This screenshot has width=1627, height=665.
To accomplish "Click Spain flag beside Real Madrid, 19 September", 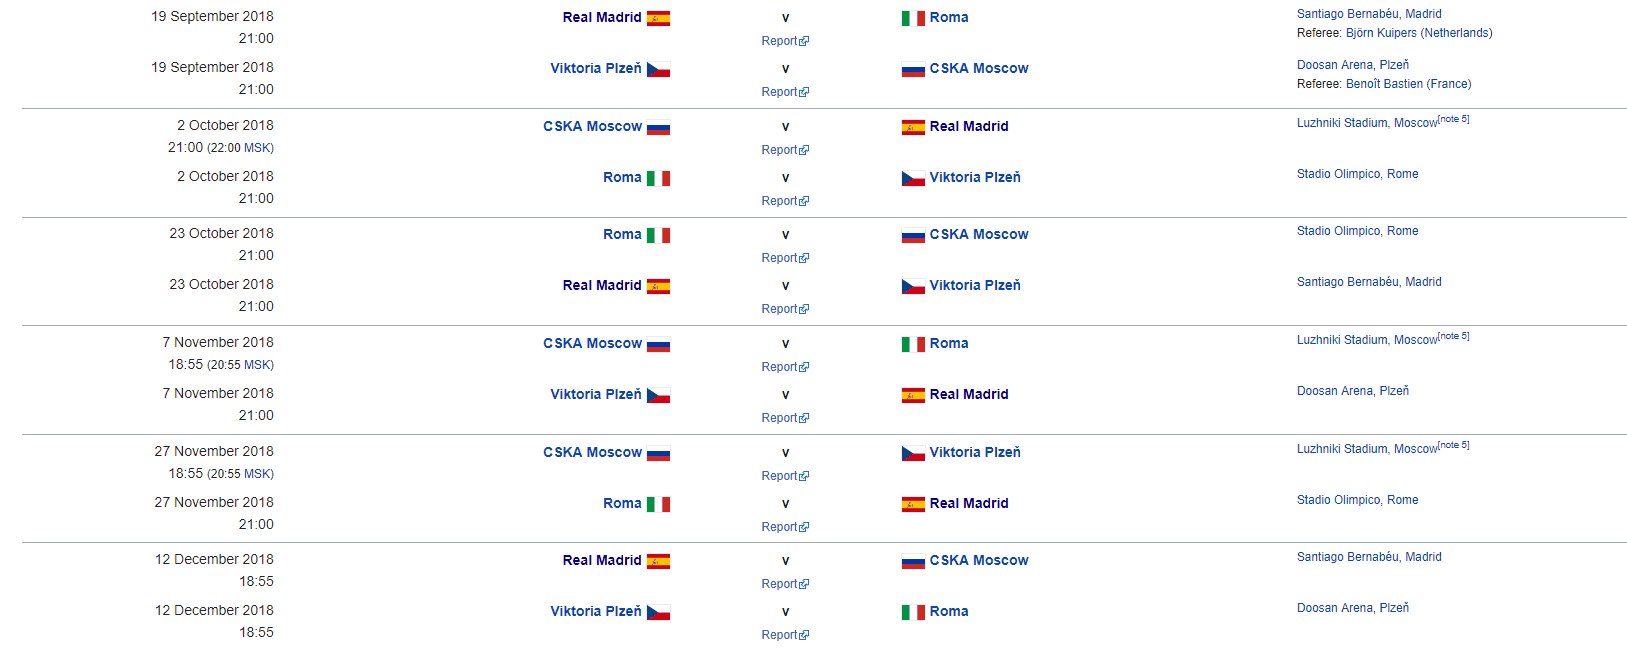I will pos(658,18).
